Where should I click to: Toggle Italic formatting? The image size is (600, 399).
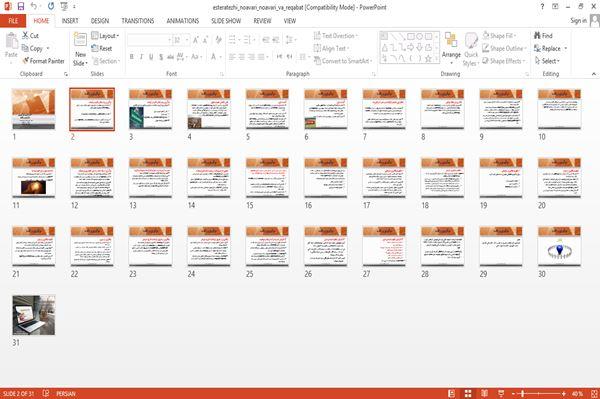coord(141,57)
